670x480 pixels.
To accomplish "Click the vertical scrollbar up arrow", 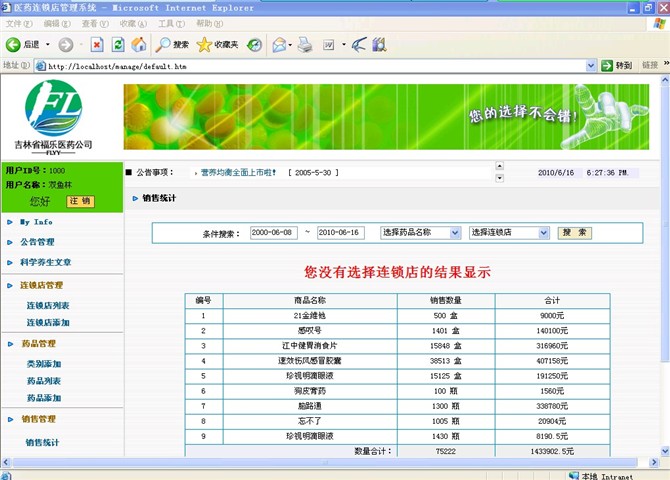I will pyautogui.click(x=665, y=80).
